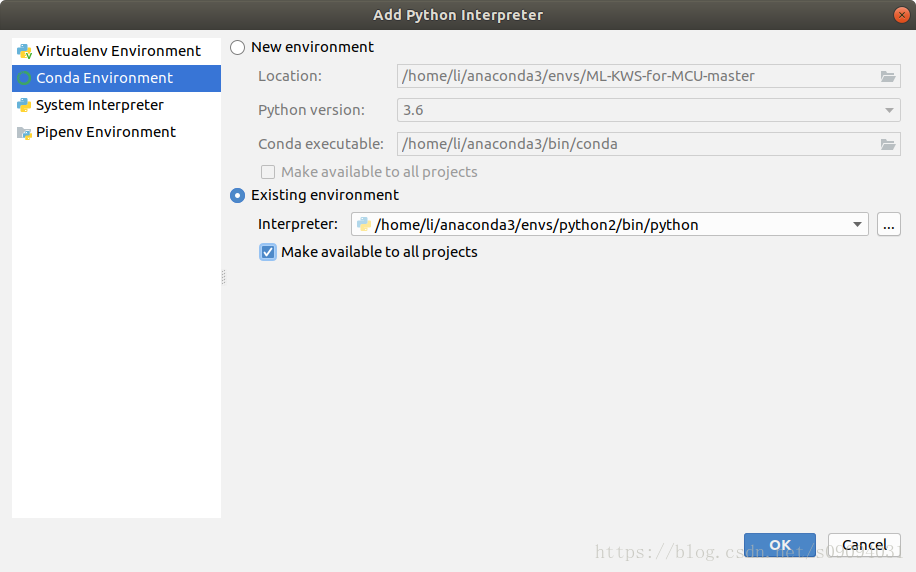916x572 pixels.
Task: Select Pipenv Environment in the sidebar
Action: 116,132
